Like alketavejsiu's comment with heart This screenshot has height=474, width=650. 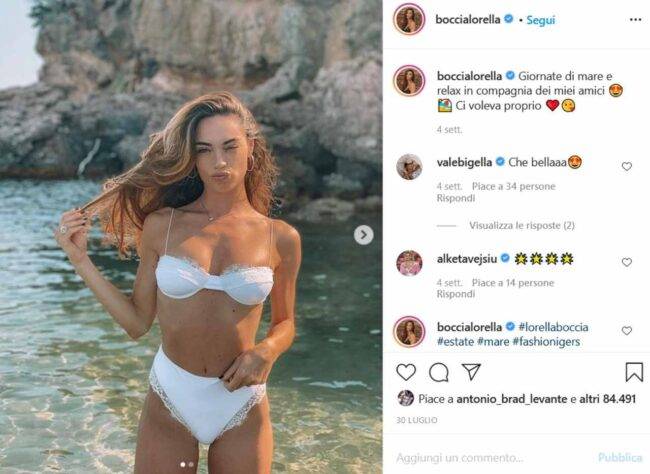pyautogui.click(x=626, y=262)
